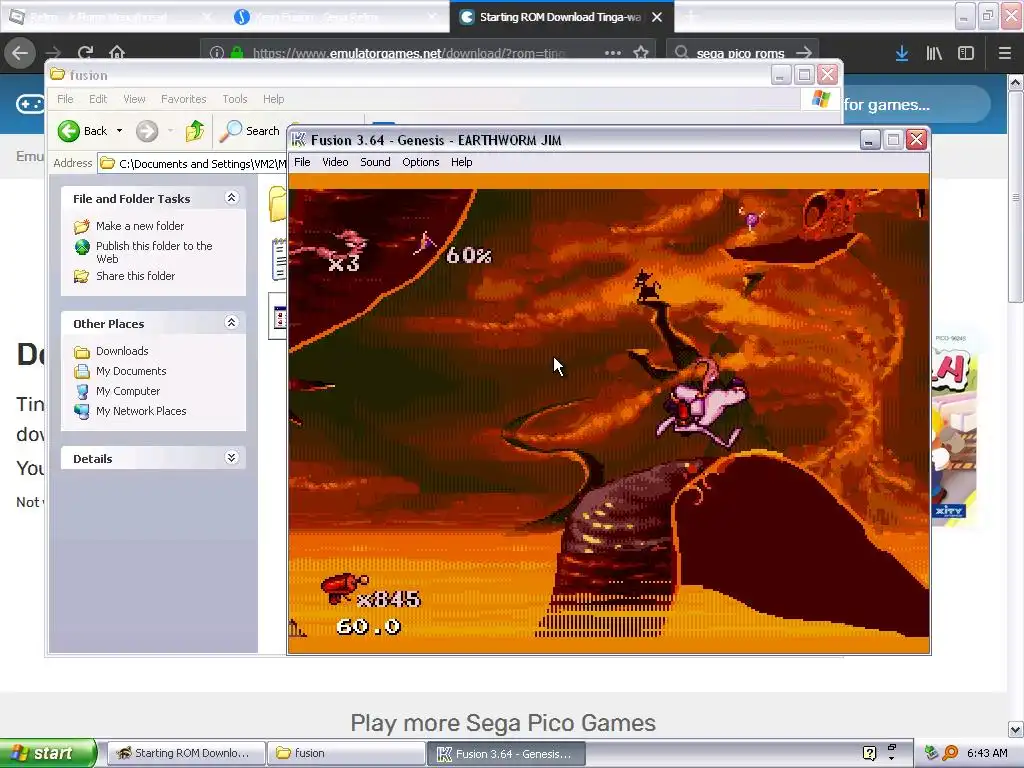This screenshot has width=1024, height=768.
Task: Click the browser page scrollbar up arrow
Action: click(1015, 82)
